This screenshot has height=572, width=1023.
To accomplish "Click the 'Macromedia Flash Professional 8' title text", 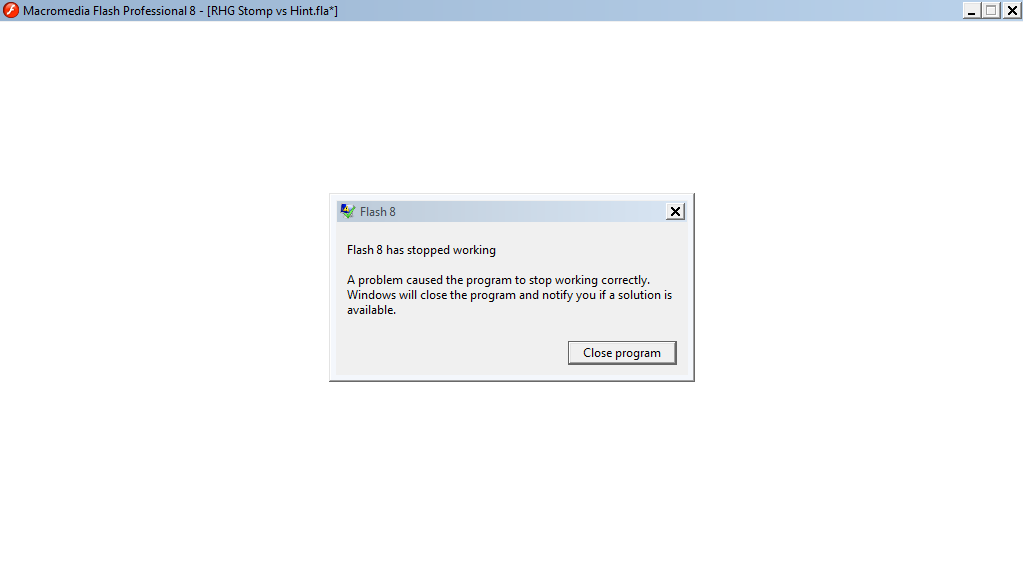I will (109, 11).
